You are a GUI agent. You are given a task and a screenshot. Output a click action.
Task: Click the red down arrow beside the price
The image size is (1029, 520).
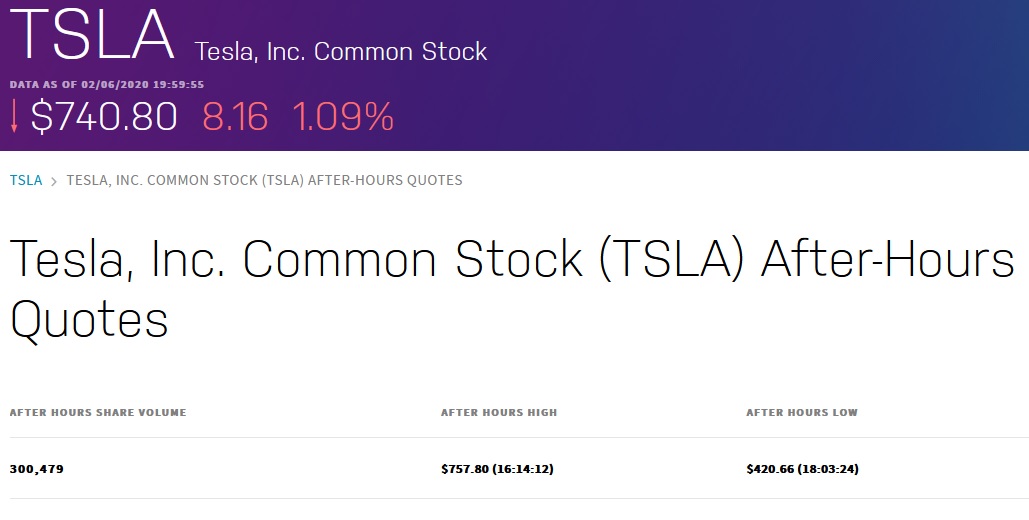15,117
